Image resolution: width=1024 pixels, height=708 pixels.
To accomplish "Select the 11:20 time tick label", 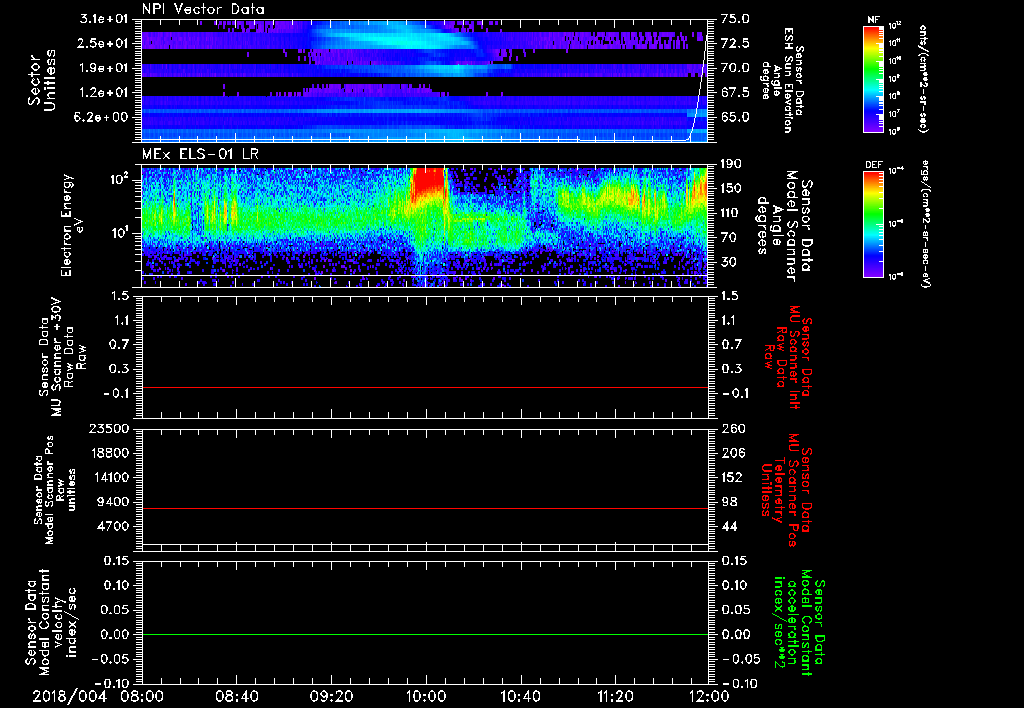I will 615,695.
